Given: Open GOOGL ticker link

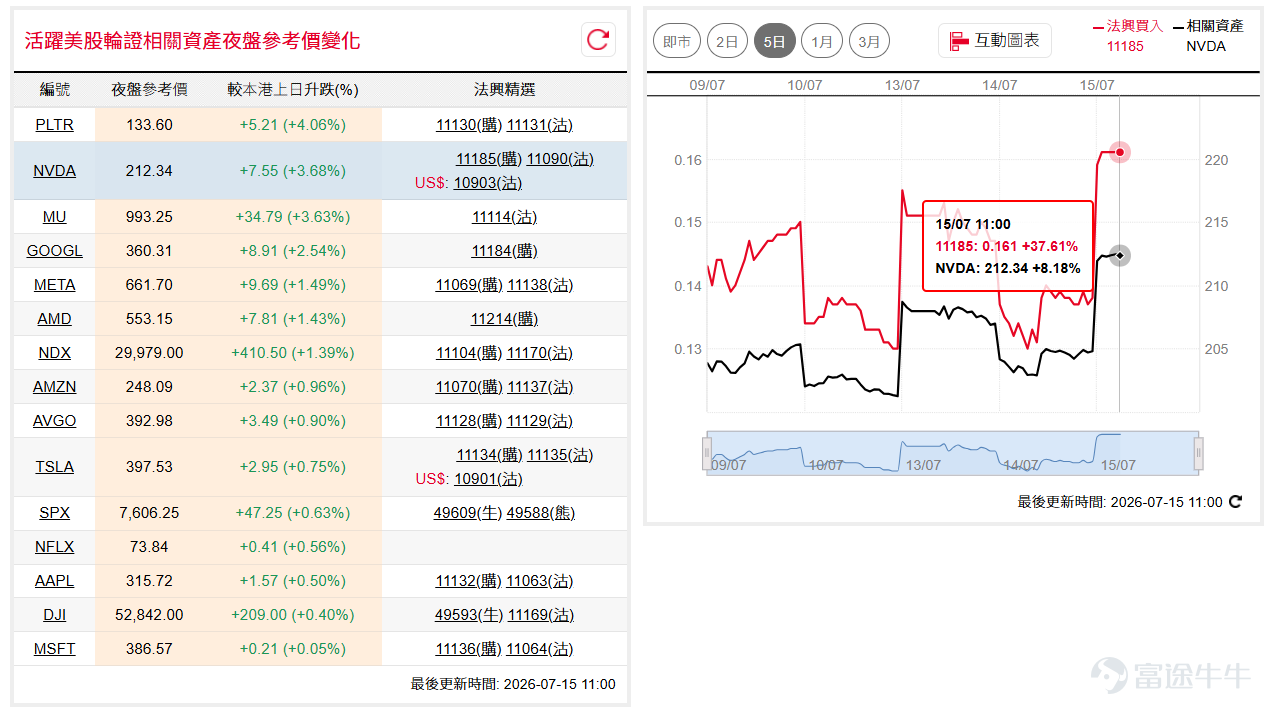Looking at the screenshot, I should [54, 251].
